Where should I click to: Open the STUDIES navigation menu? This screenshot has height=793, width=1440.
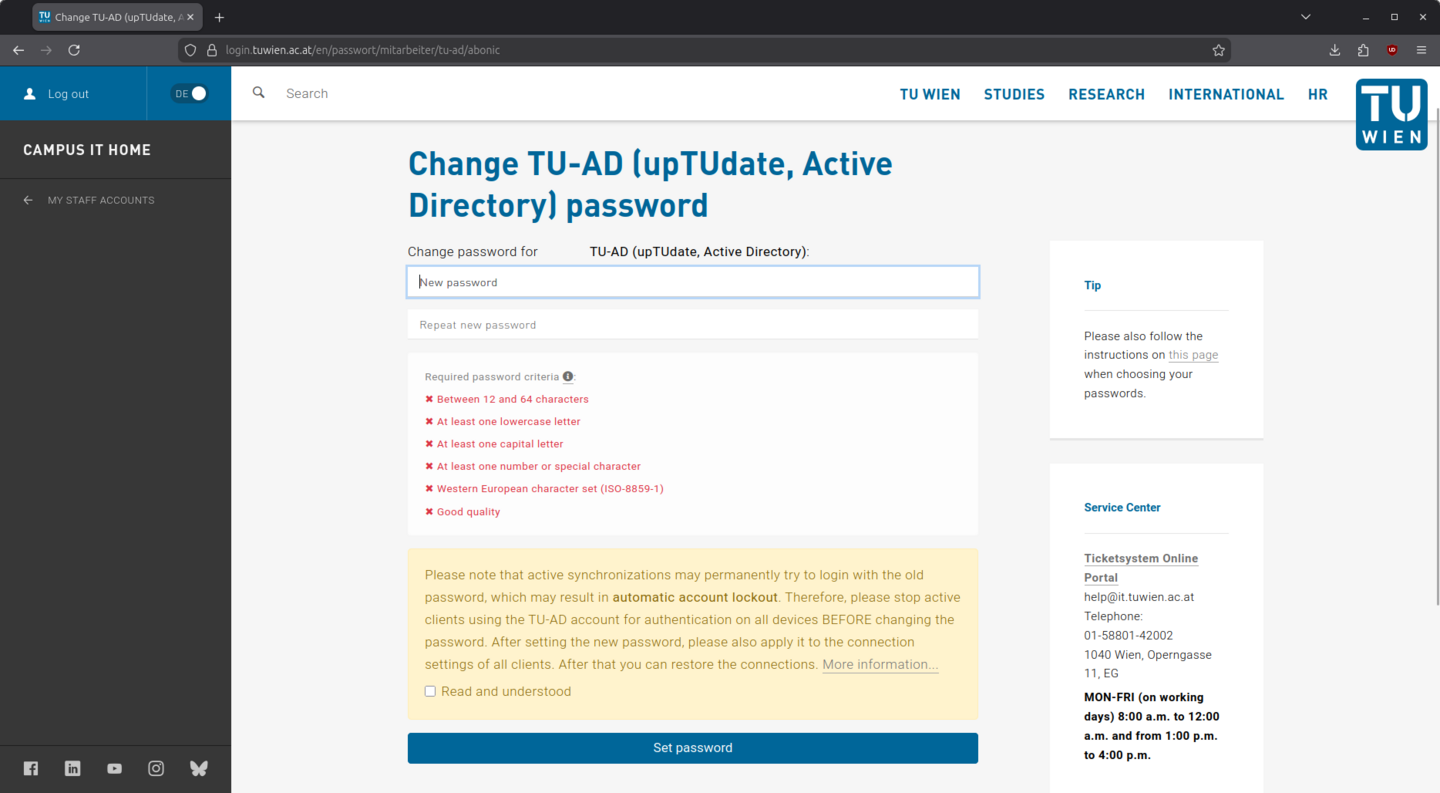[1014, 94]
